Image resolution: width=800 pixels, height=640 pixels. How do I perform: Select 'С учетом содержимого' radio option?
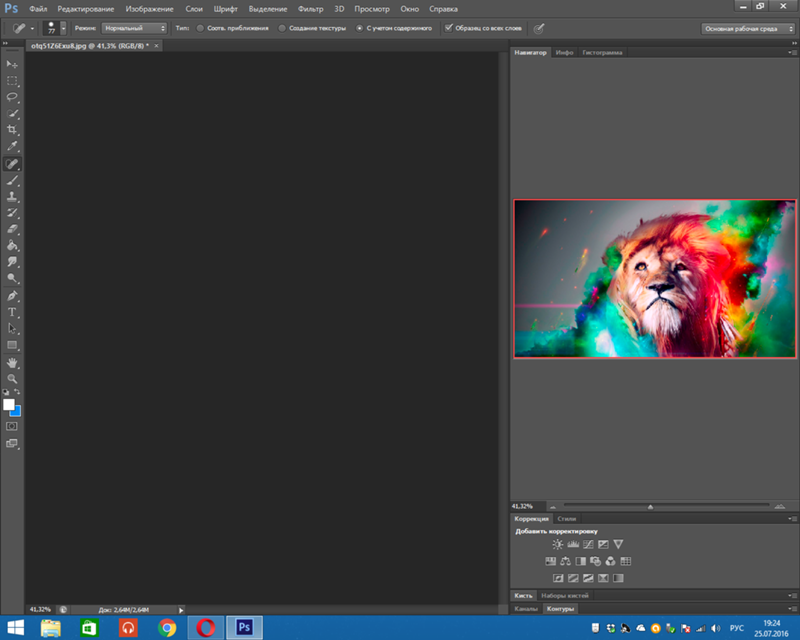(360, 28)
